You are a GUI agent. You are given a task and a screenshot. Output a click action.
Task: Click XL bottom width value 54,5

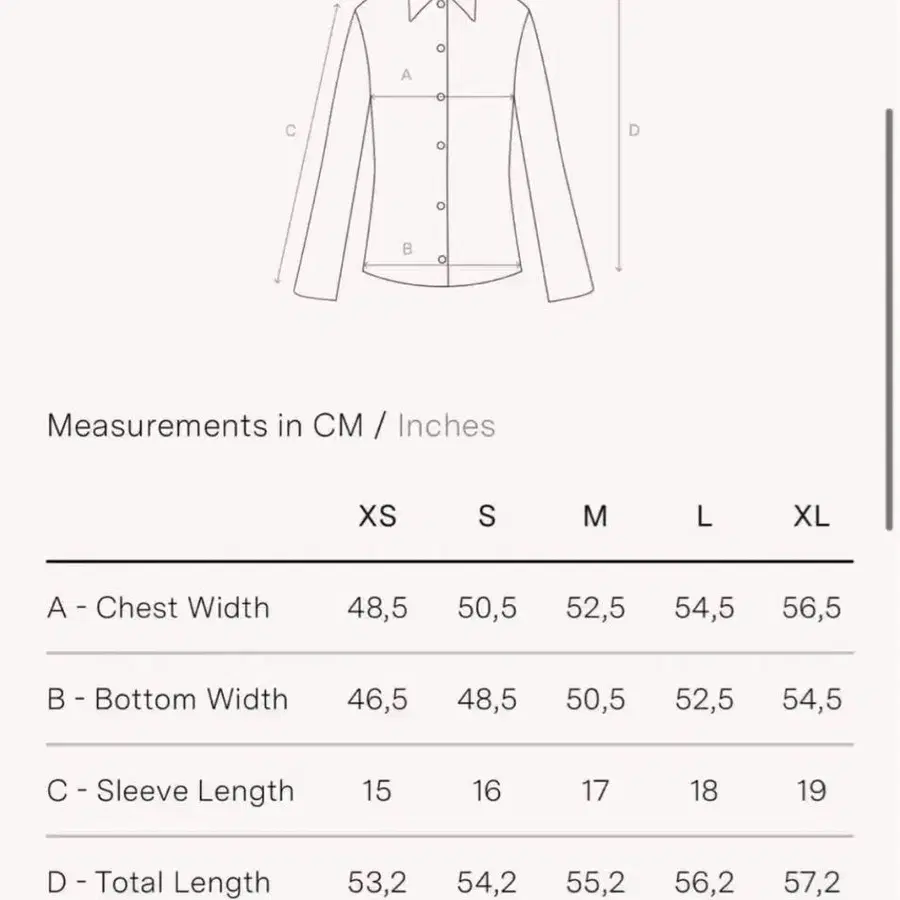click(812, 699)
